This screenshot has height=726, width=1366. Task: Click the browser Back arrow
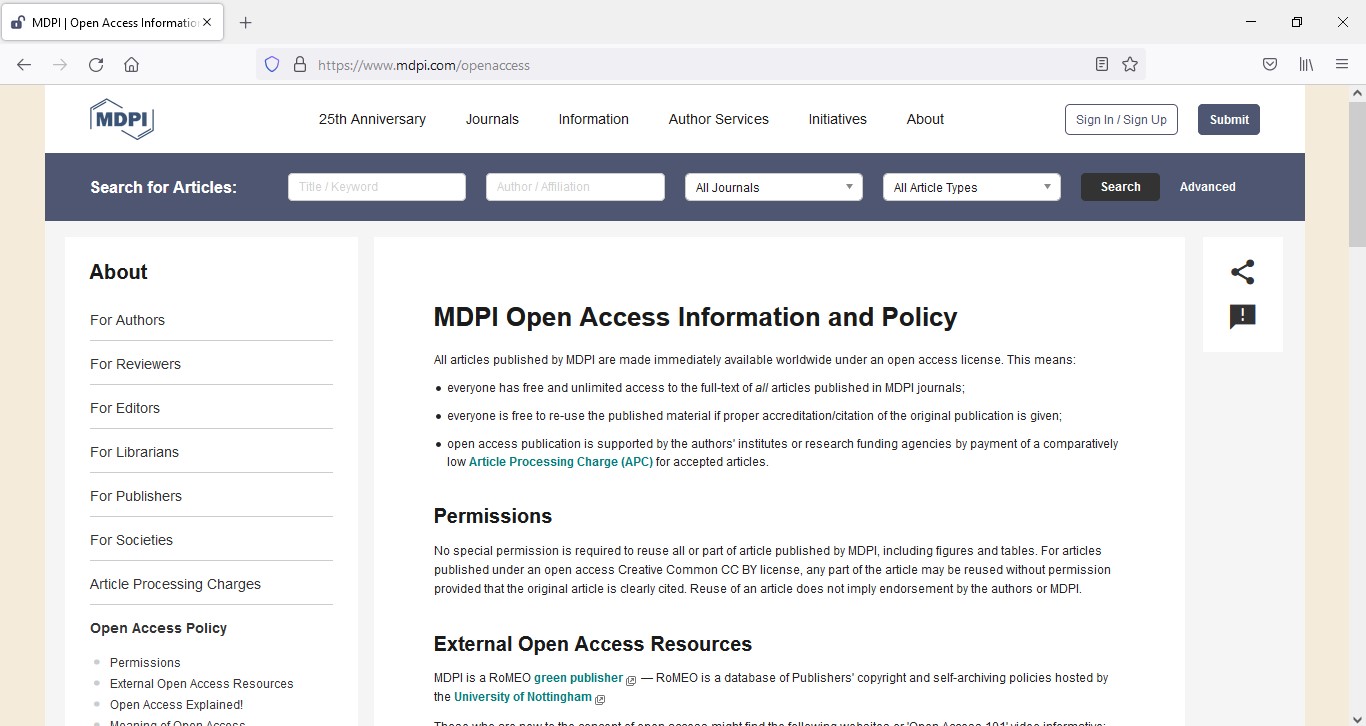[x=24, y=65]
